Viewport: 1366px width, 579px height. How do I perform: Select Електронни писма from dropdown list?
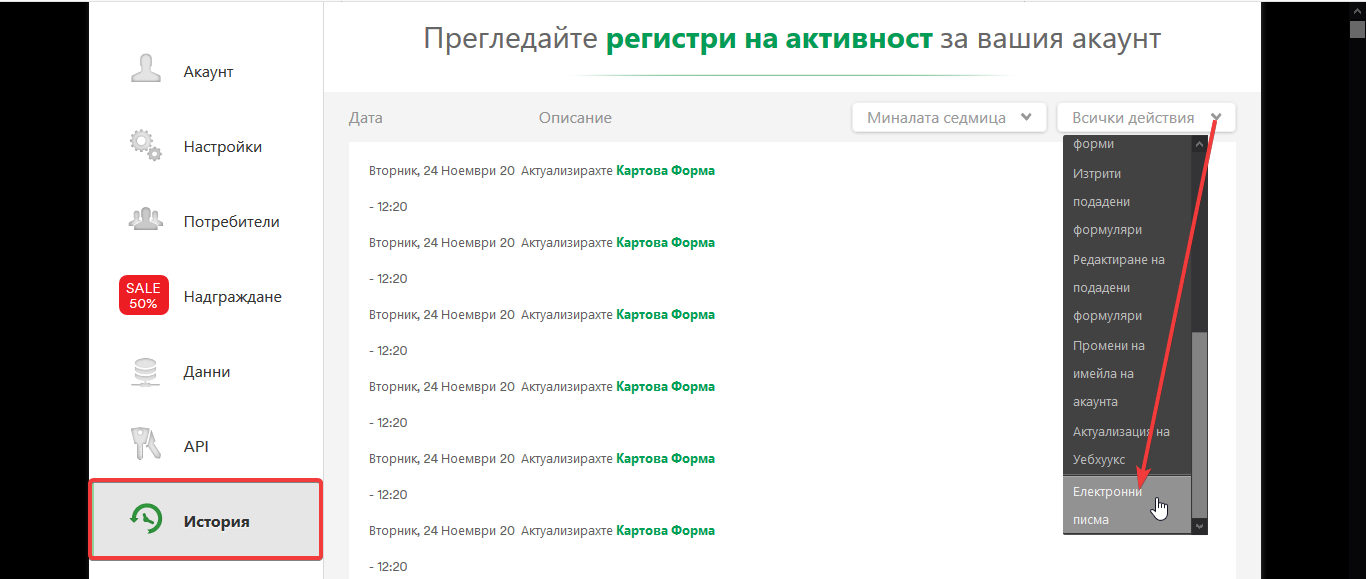pos(1108,505)
